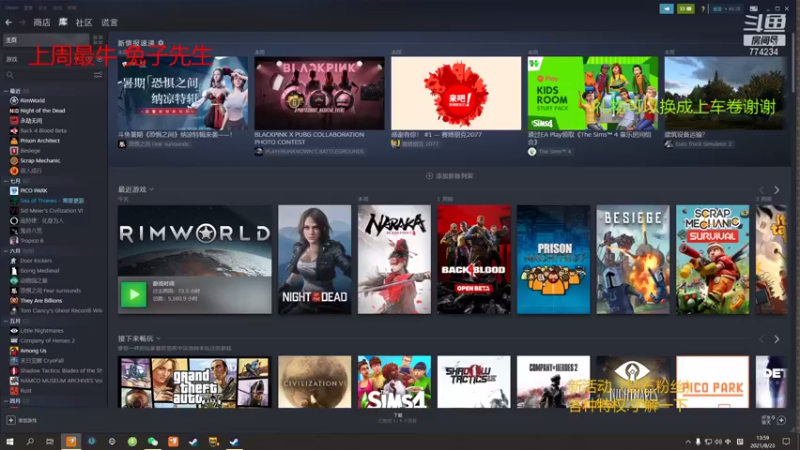Switch to the 库 library tab
Screen dimensions: 800x450
point(63,22)
